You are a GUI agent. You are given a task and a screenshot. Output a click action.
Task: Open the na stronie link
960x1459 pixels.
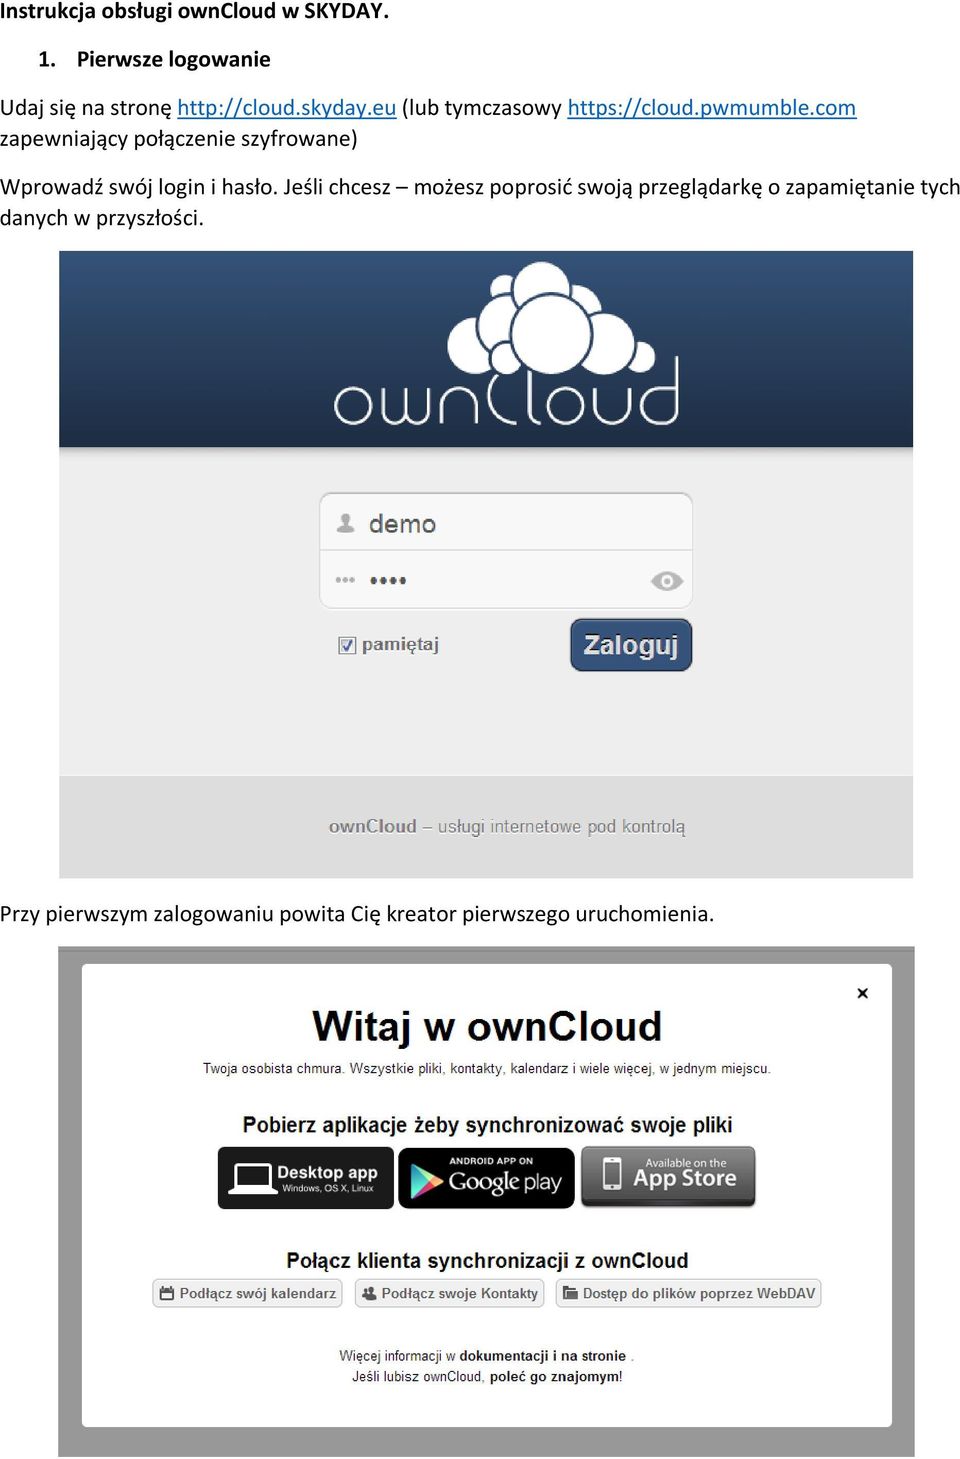pos(593,1356)
